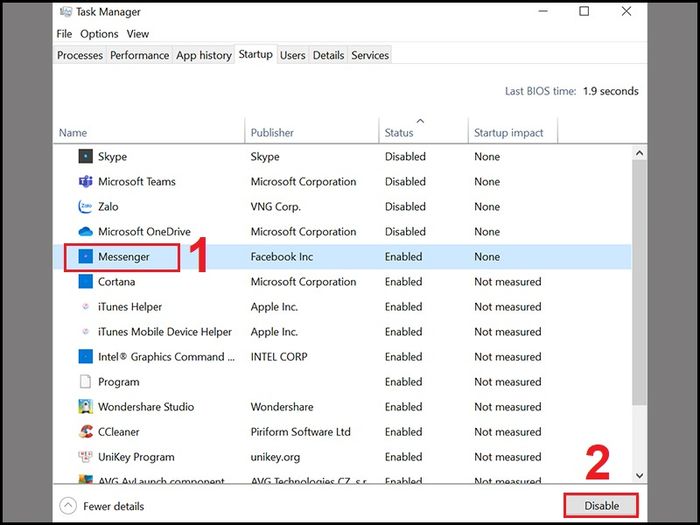Select the Messenger startup entry
The image size is (700, 525).
(124, 257)
